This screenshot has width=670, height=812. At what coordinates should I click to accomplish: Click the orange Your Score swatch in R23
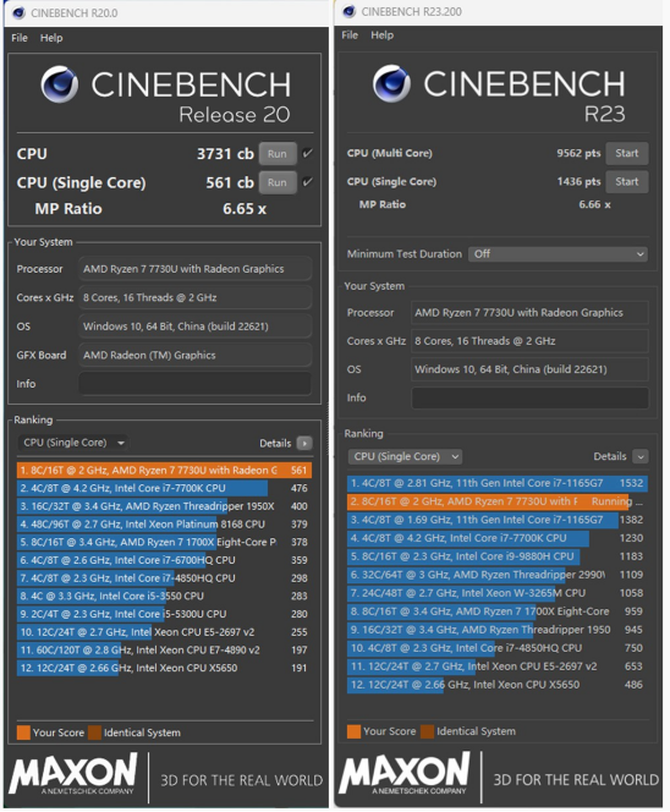tap(354, 731)
